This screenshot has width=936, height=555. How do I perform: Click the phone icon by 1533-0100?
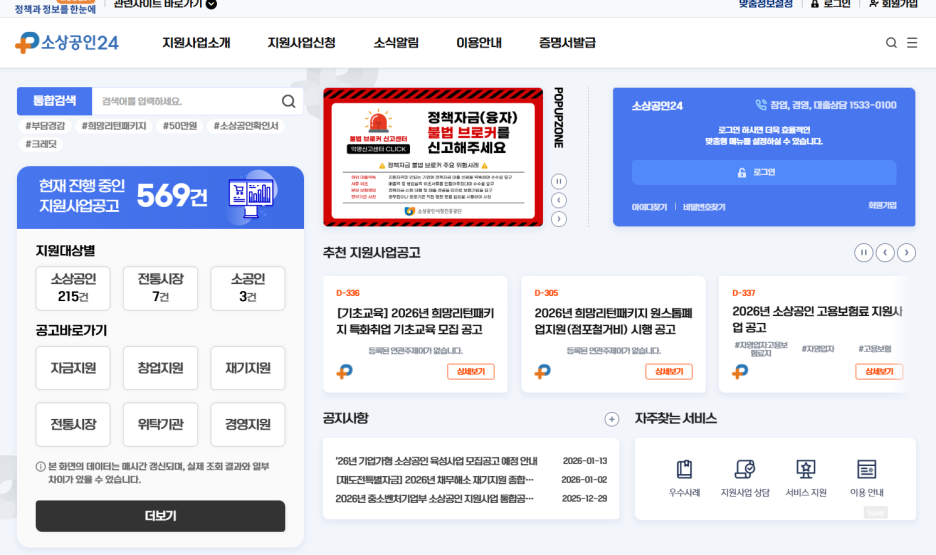(761, 105)
